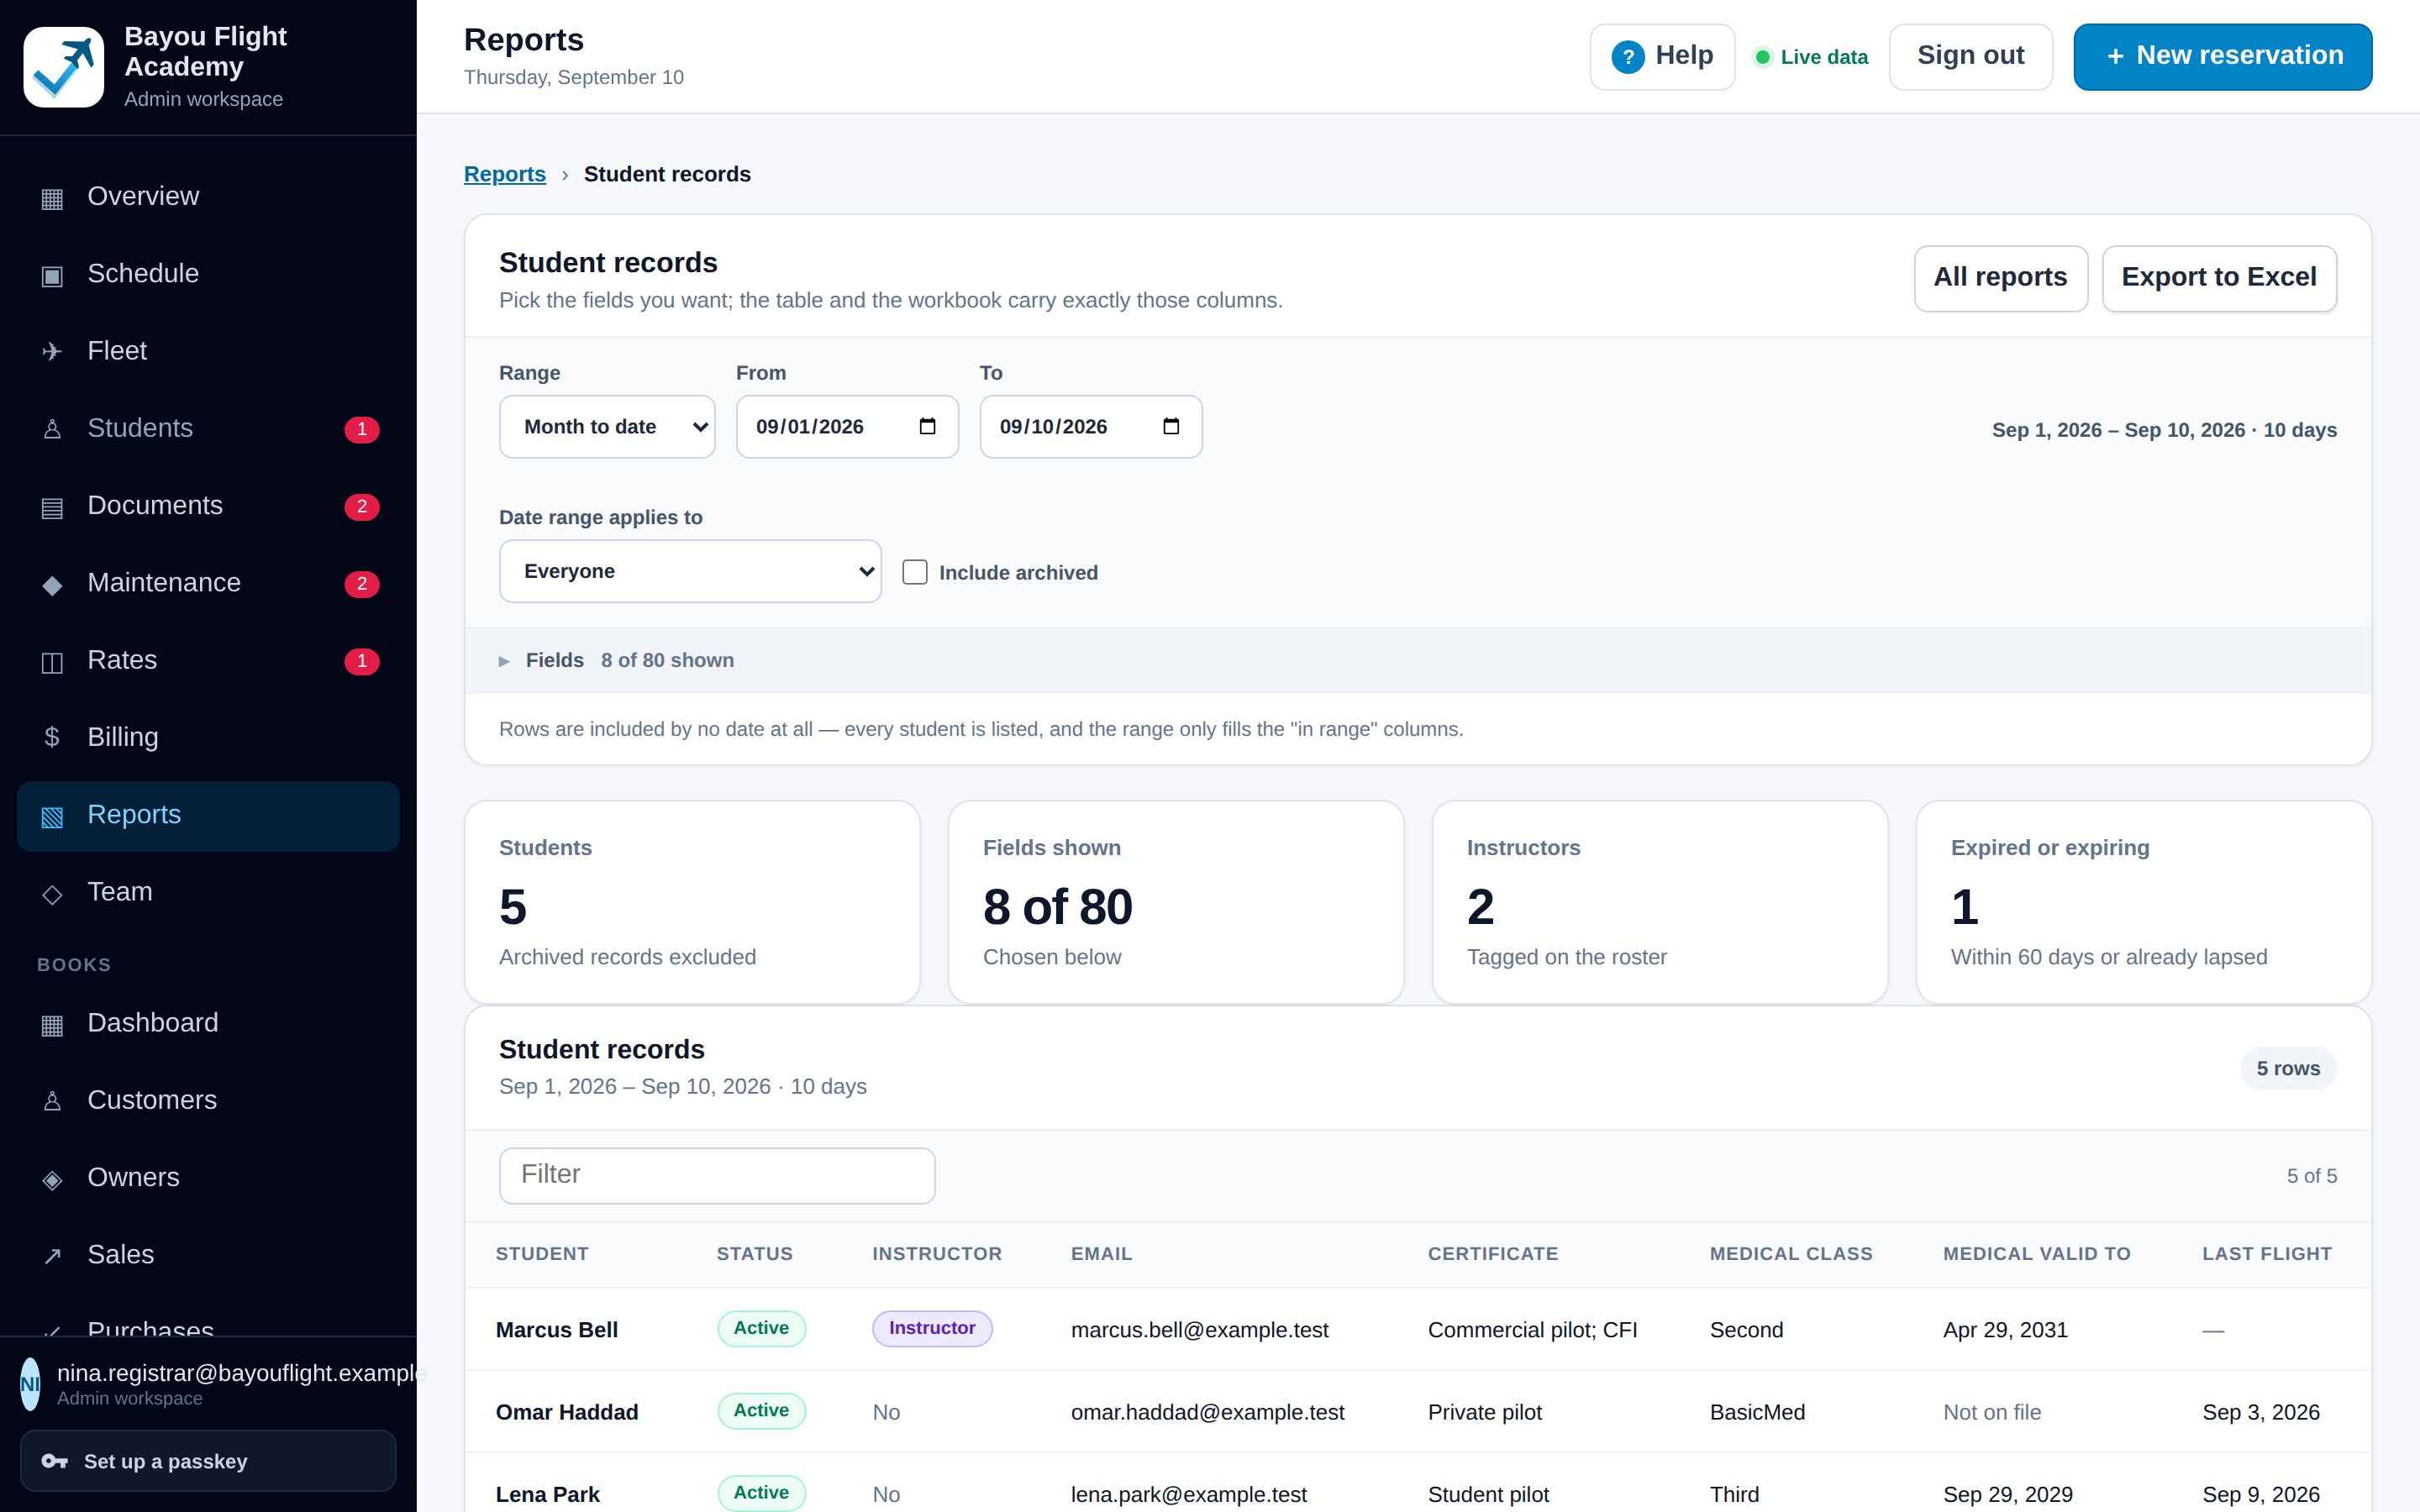Click the Apr 29, 2031 medical date
This screenshot has width=2420, height=1512.
coord(2005,1330)
